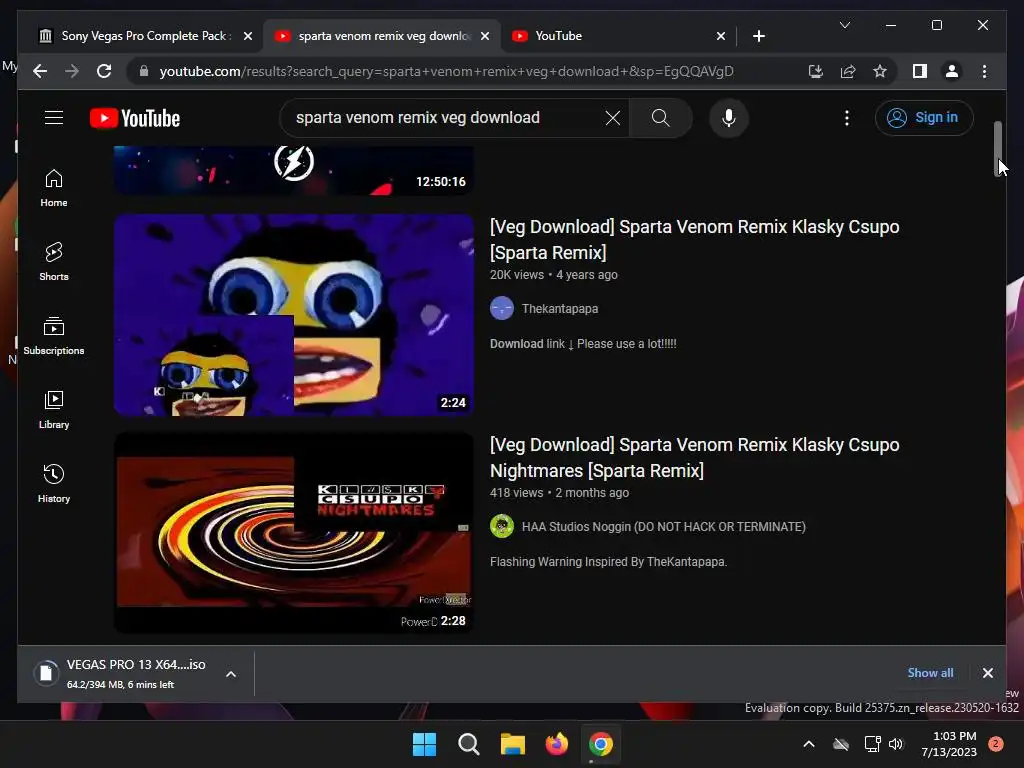This screenshot has height=768, width=1024.
Task: Expand the VEGAS PRO download options chevron
Action: pyautogui.click(x=231, y=674)
